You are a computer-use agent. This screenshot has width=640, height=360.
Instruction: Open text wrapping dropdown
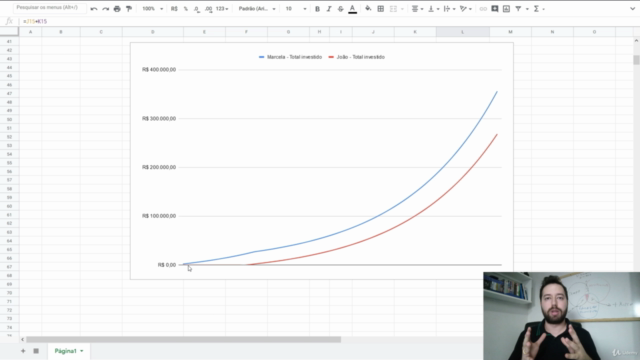click(x=449, y=9)
